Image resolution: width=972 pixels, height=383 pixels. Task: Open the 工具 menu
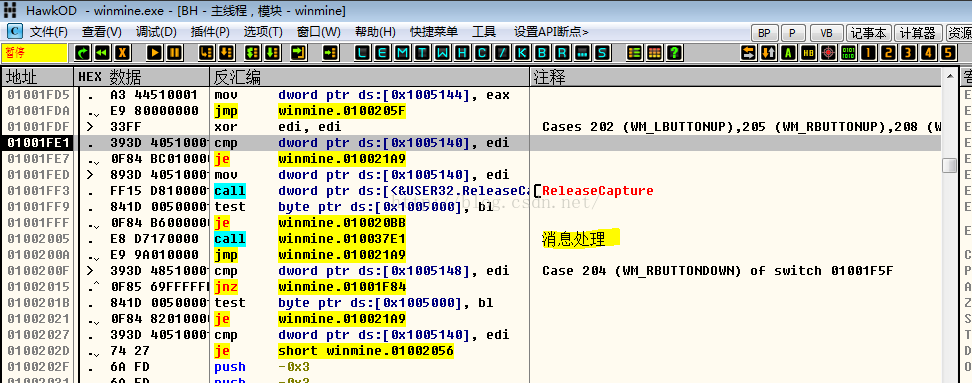pyautogui.click(x=484, y=32)
